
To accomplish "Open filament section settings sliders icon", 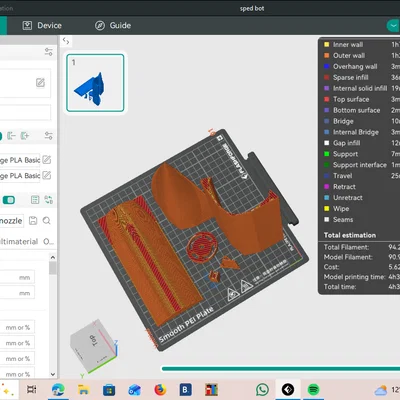I will pyautogui.click(x=49, y=136).
